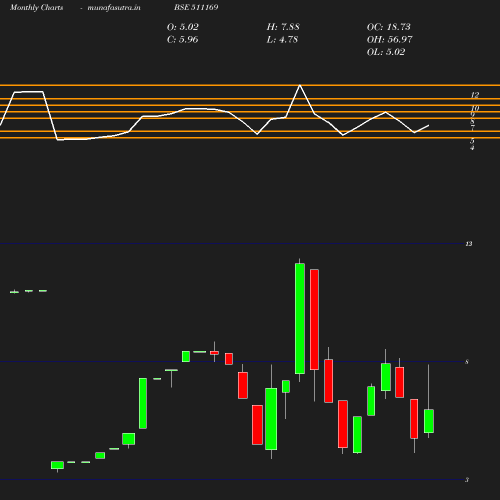Viewport: 500px width, 500px height.
Task: Click the low value 'L: 4.78'
Action: [282, 39]
